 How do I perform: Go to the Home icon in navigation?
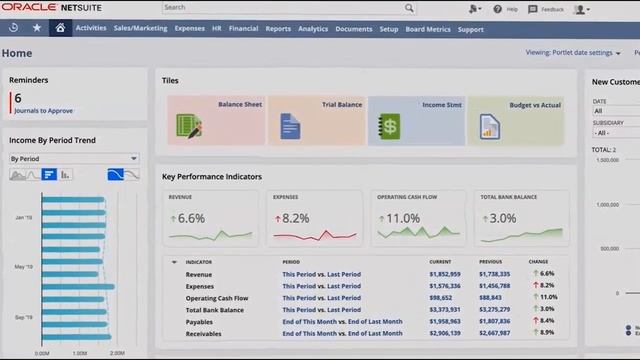click(60, 28)
